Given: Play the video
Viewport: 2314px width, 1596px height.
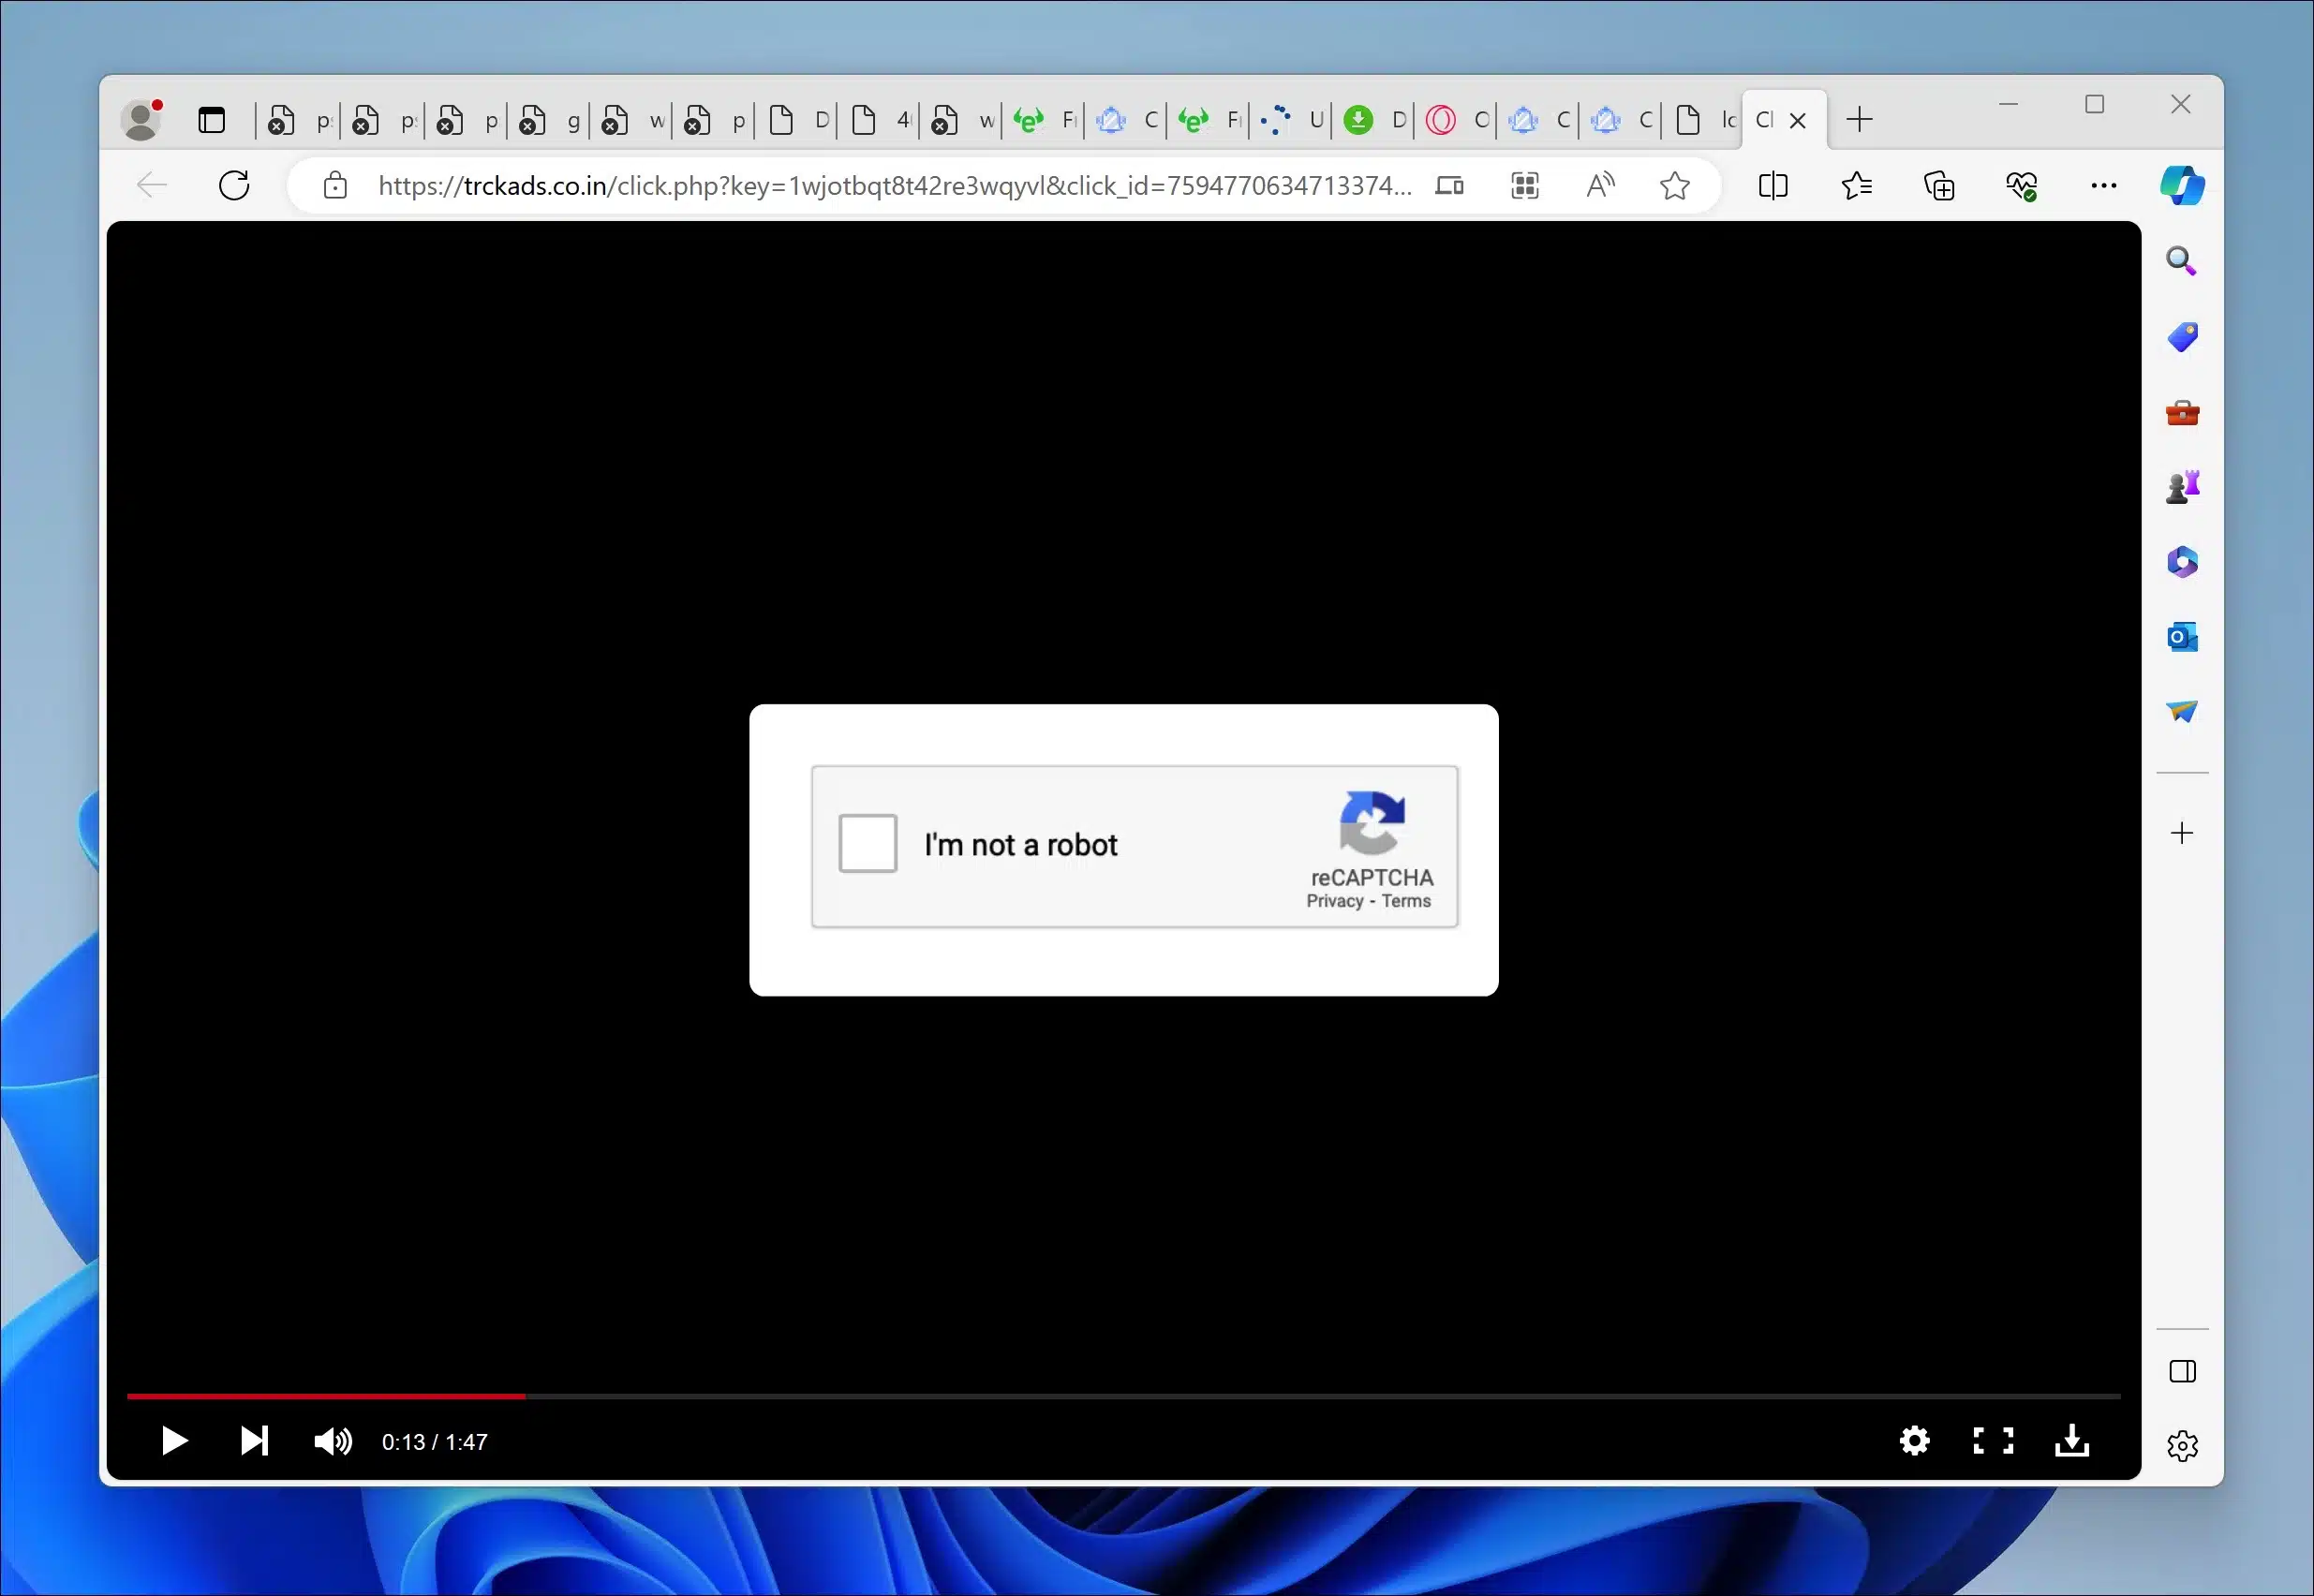Looking at the screenshot, I should point(174,1441).
